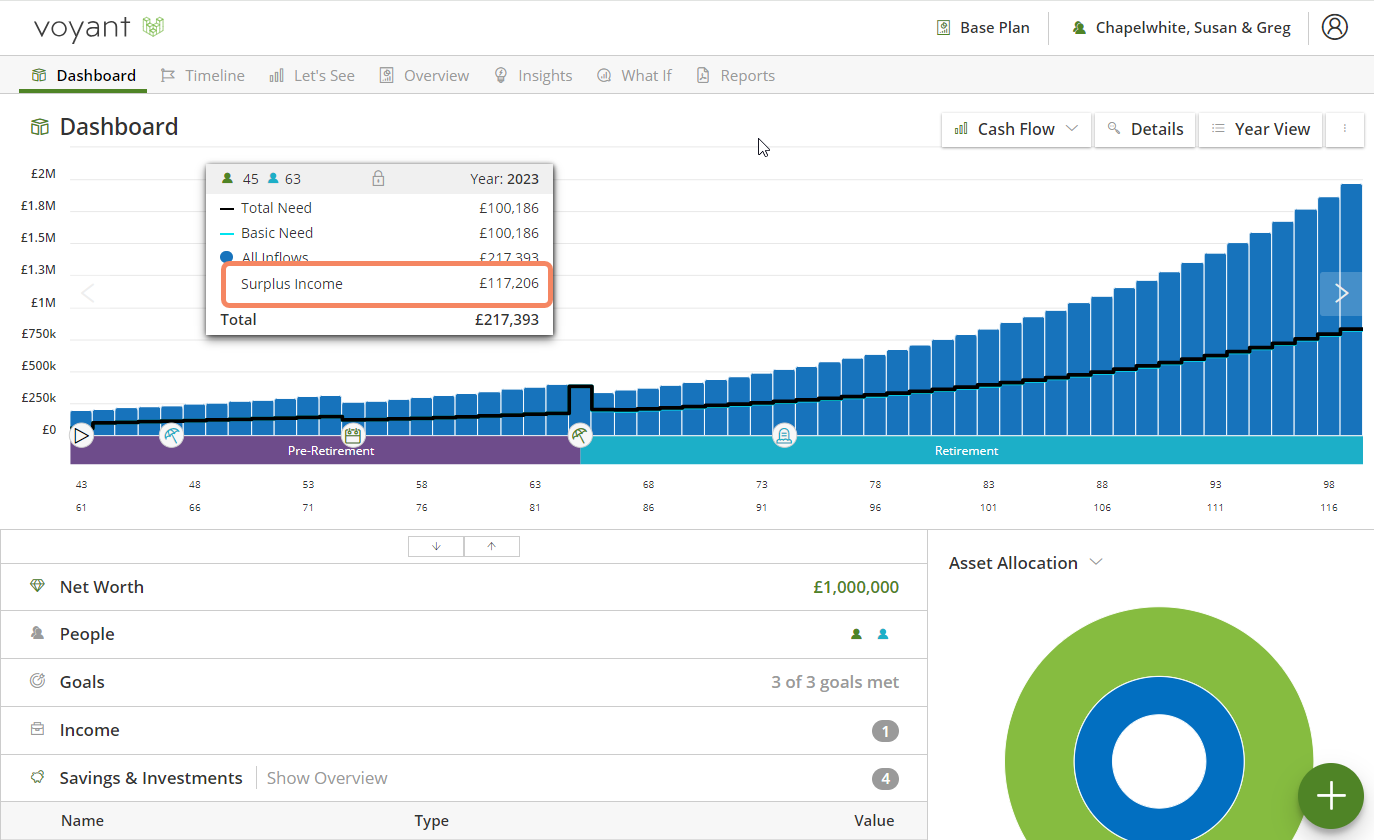Click the Details button
This screenshot has width=1374, height=840.
[x=1145, y=129]
